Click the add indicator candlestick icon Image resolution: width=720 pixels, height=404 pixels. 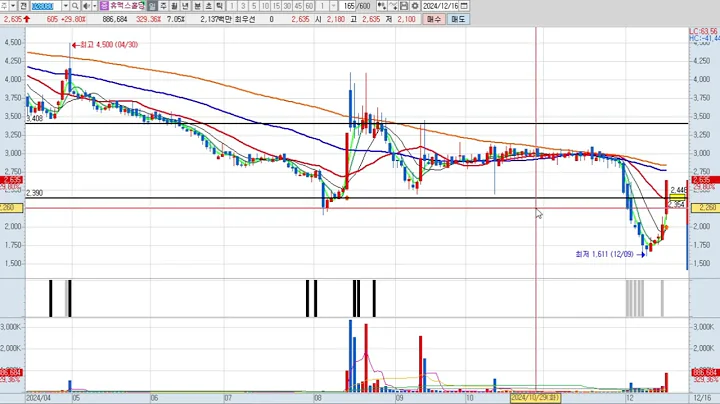pyautogui.click(x=382, y=6)
